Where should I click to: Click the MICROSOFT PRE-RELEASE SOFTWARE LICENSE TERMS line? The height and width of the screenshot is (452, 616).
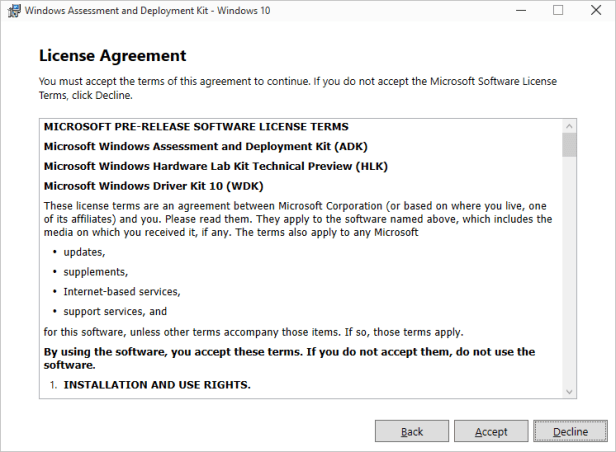[196, 127]
